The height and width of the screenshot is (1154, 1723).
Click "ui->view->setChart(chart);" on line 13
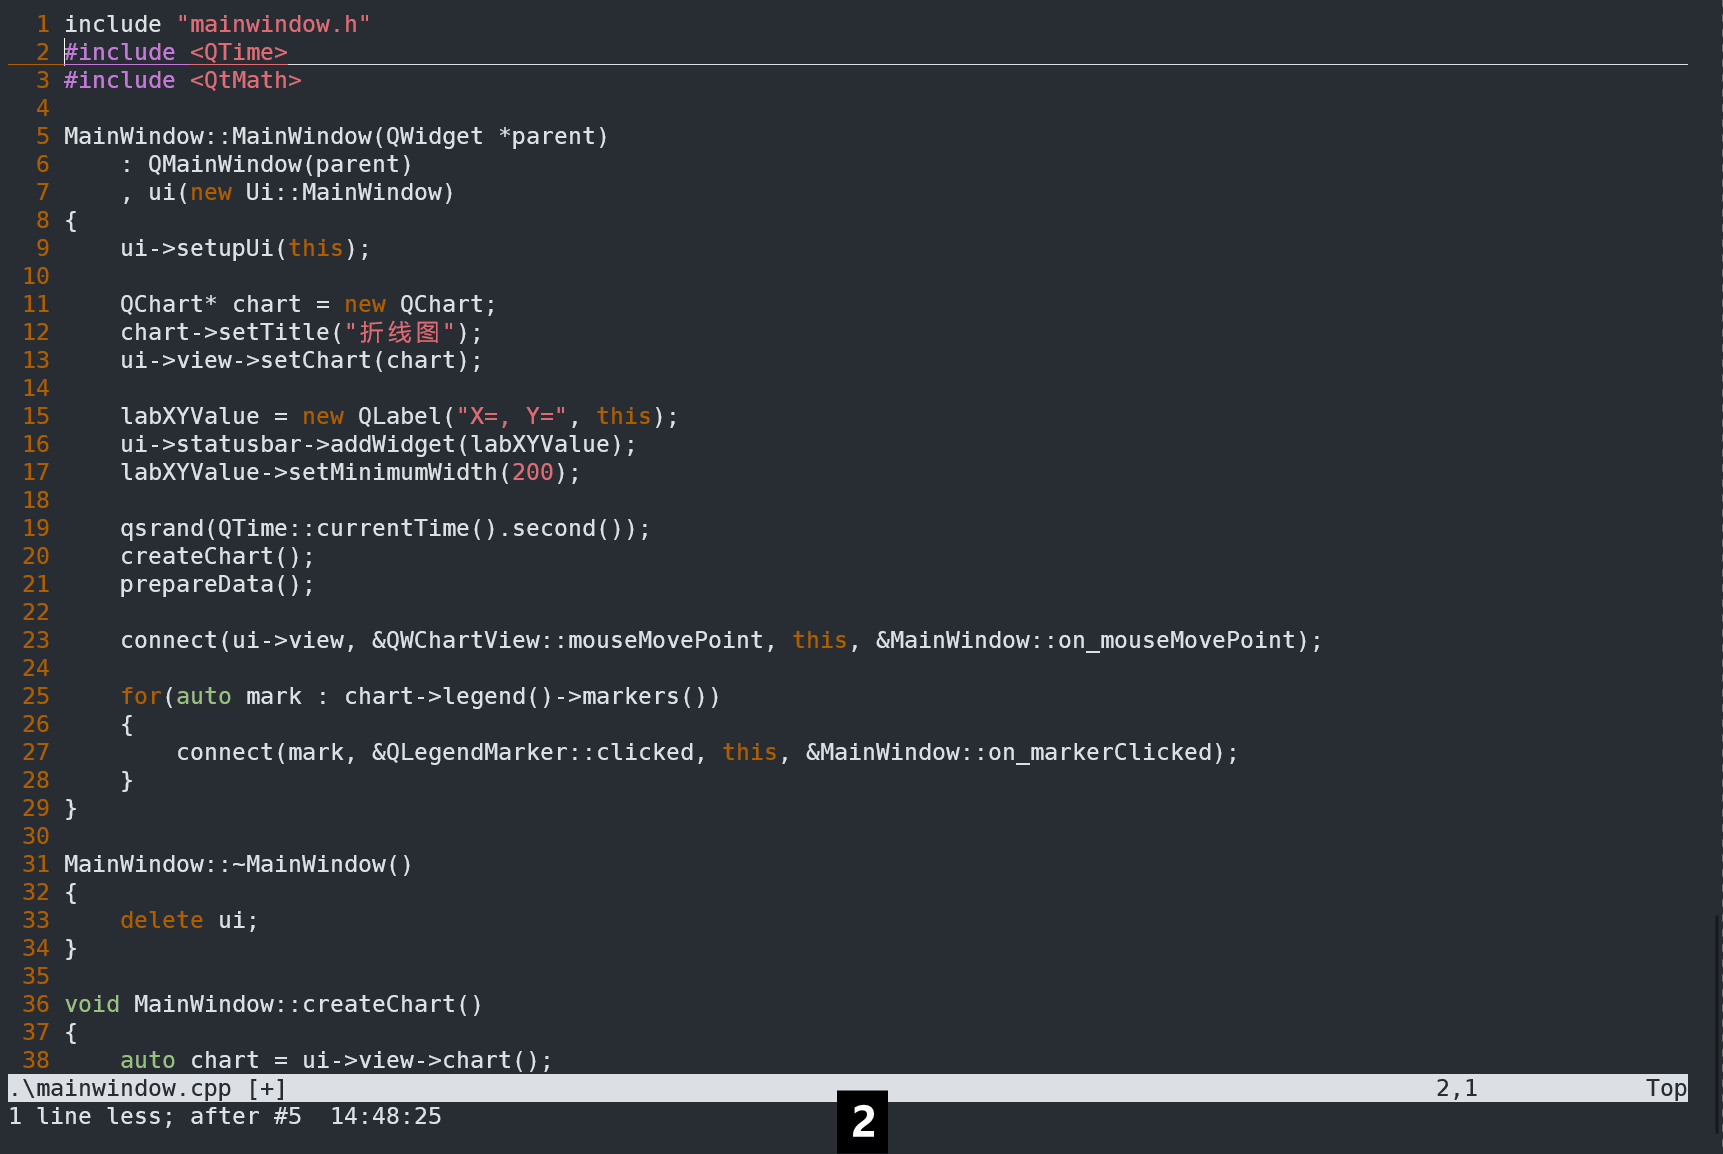pos(302,360)
